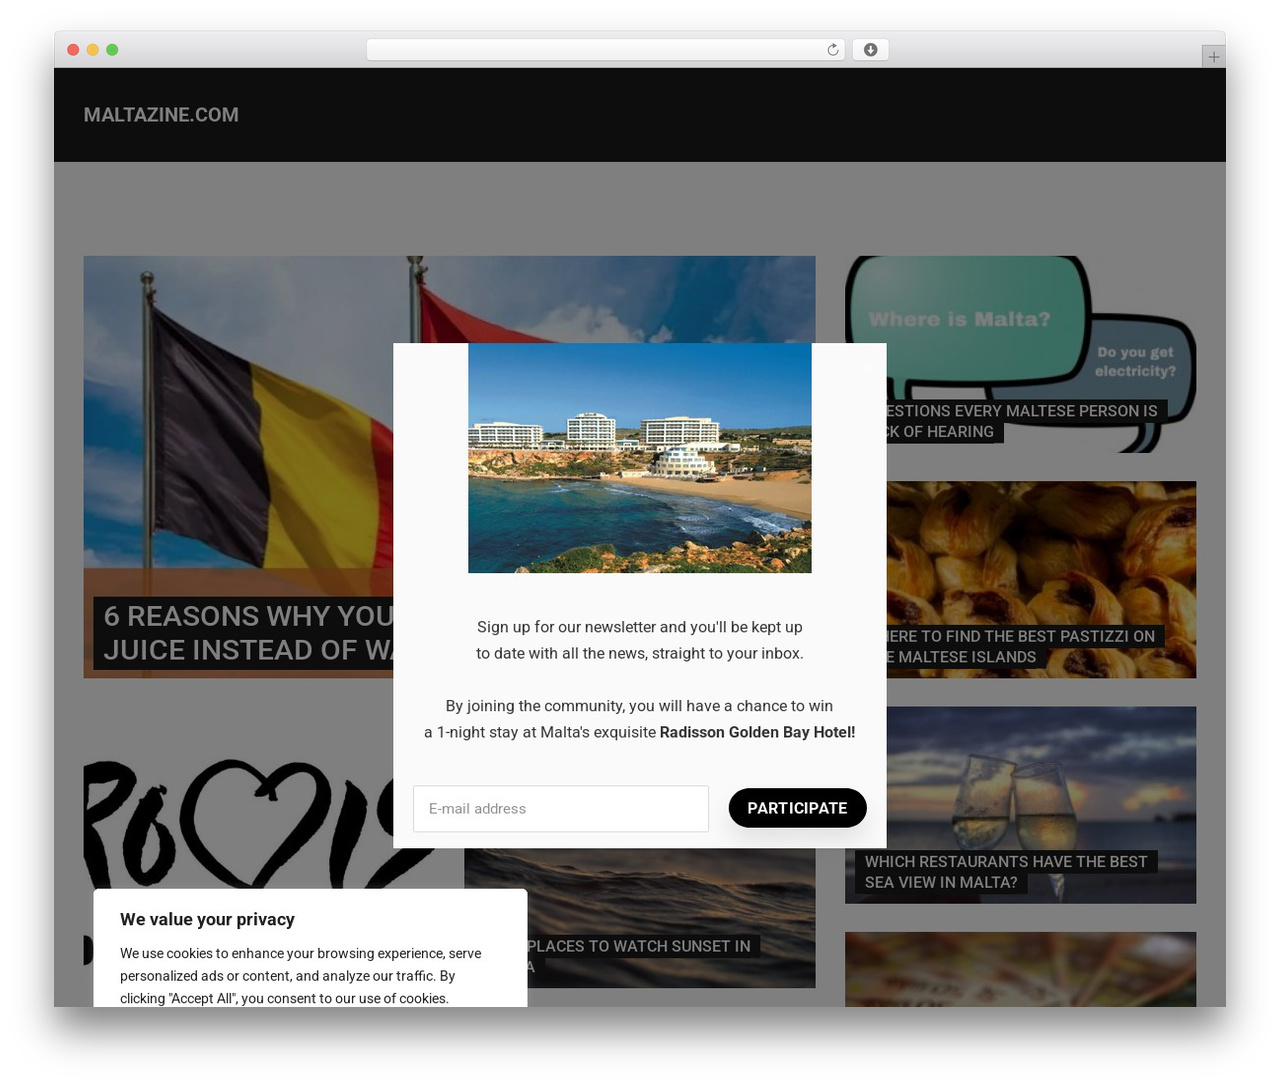Click the cookie notice paragraph text

(300, 976)
